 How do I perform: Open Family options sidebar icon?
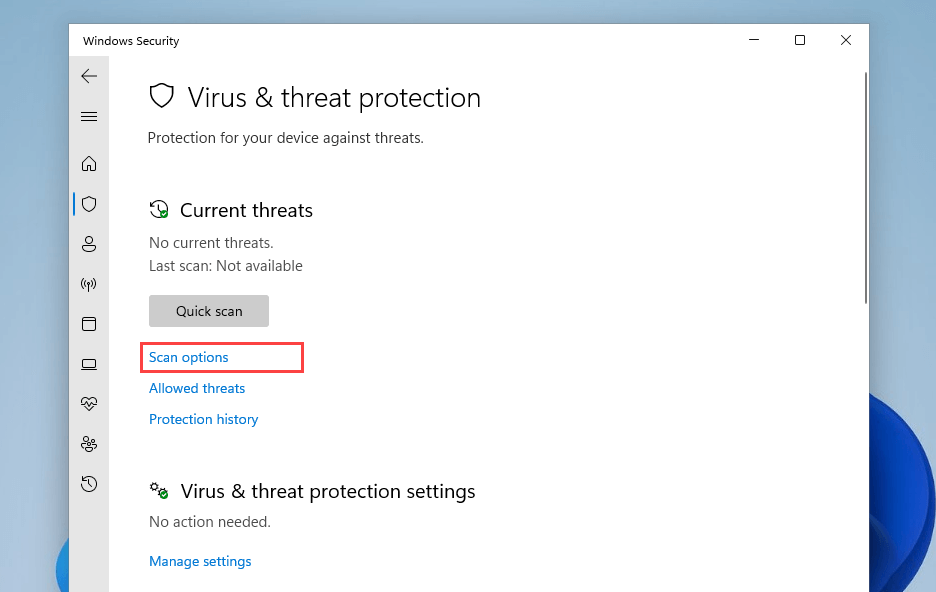coord(89,444)
